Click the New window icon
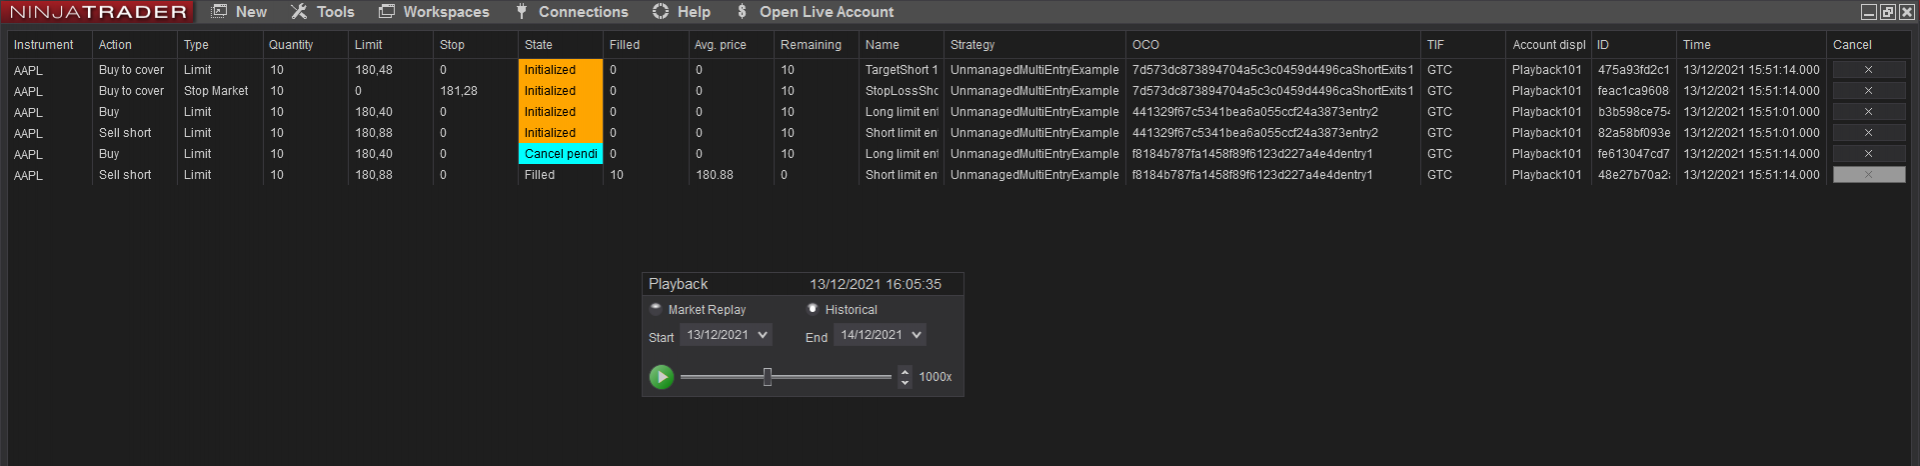 coord(219,11)
